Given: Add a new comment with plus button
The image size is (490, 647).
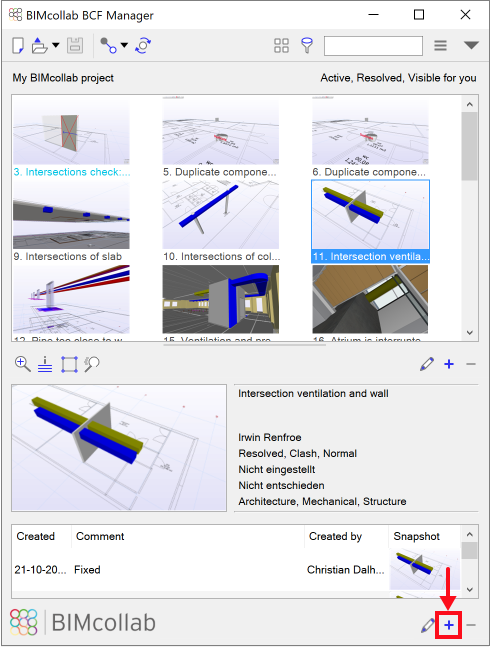Looking at the screenshot, I should 449,625.
